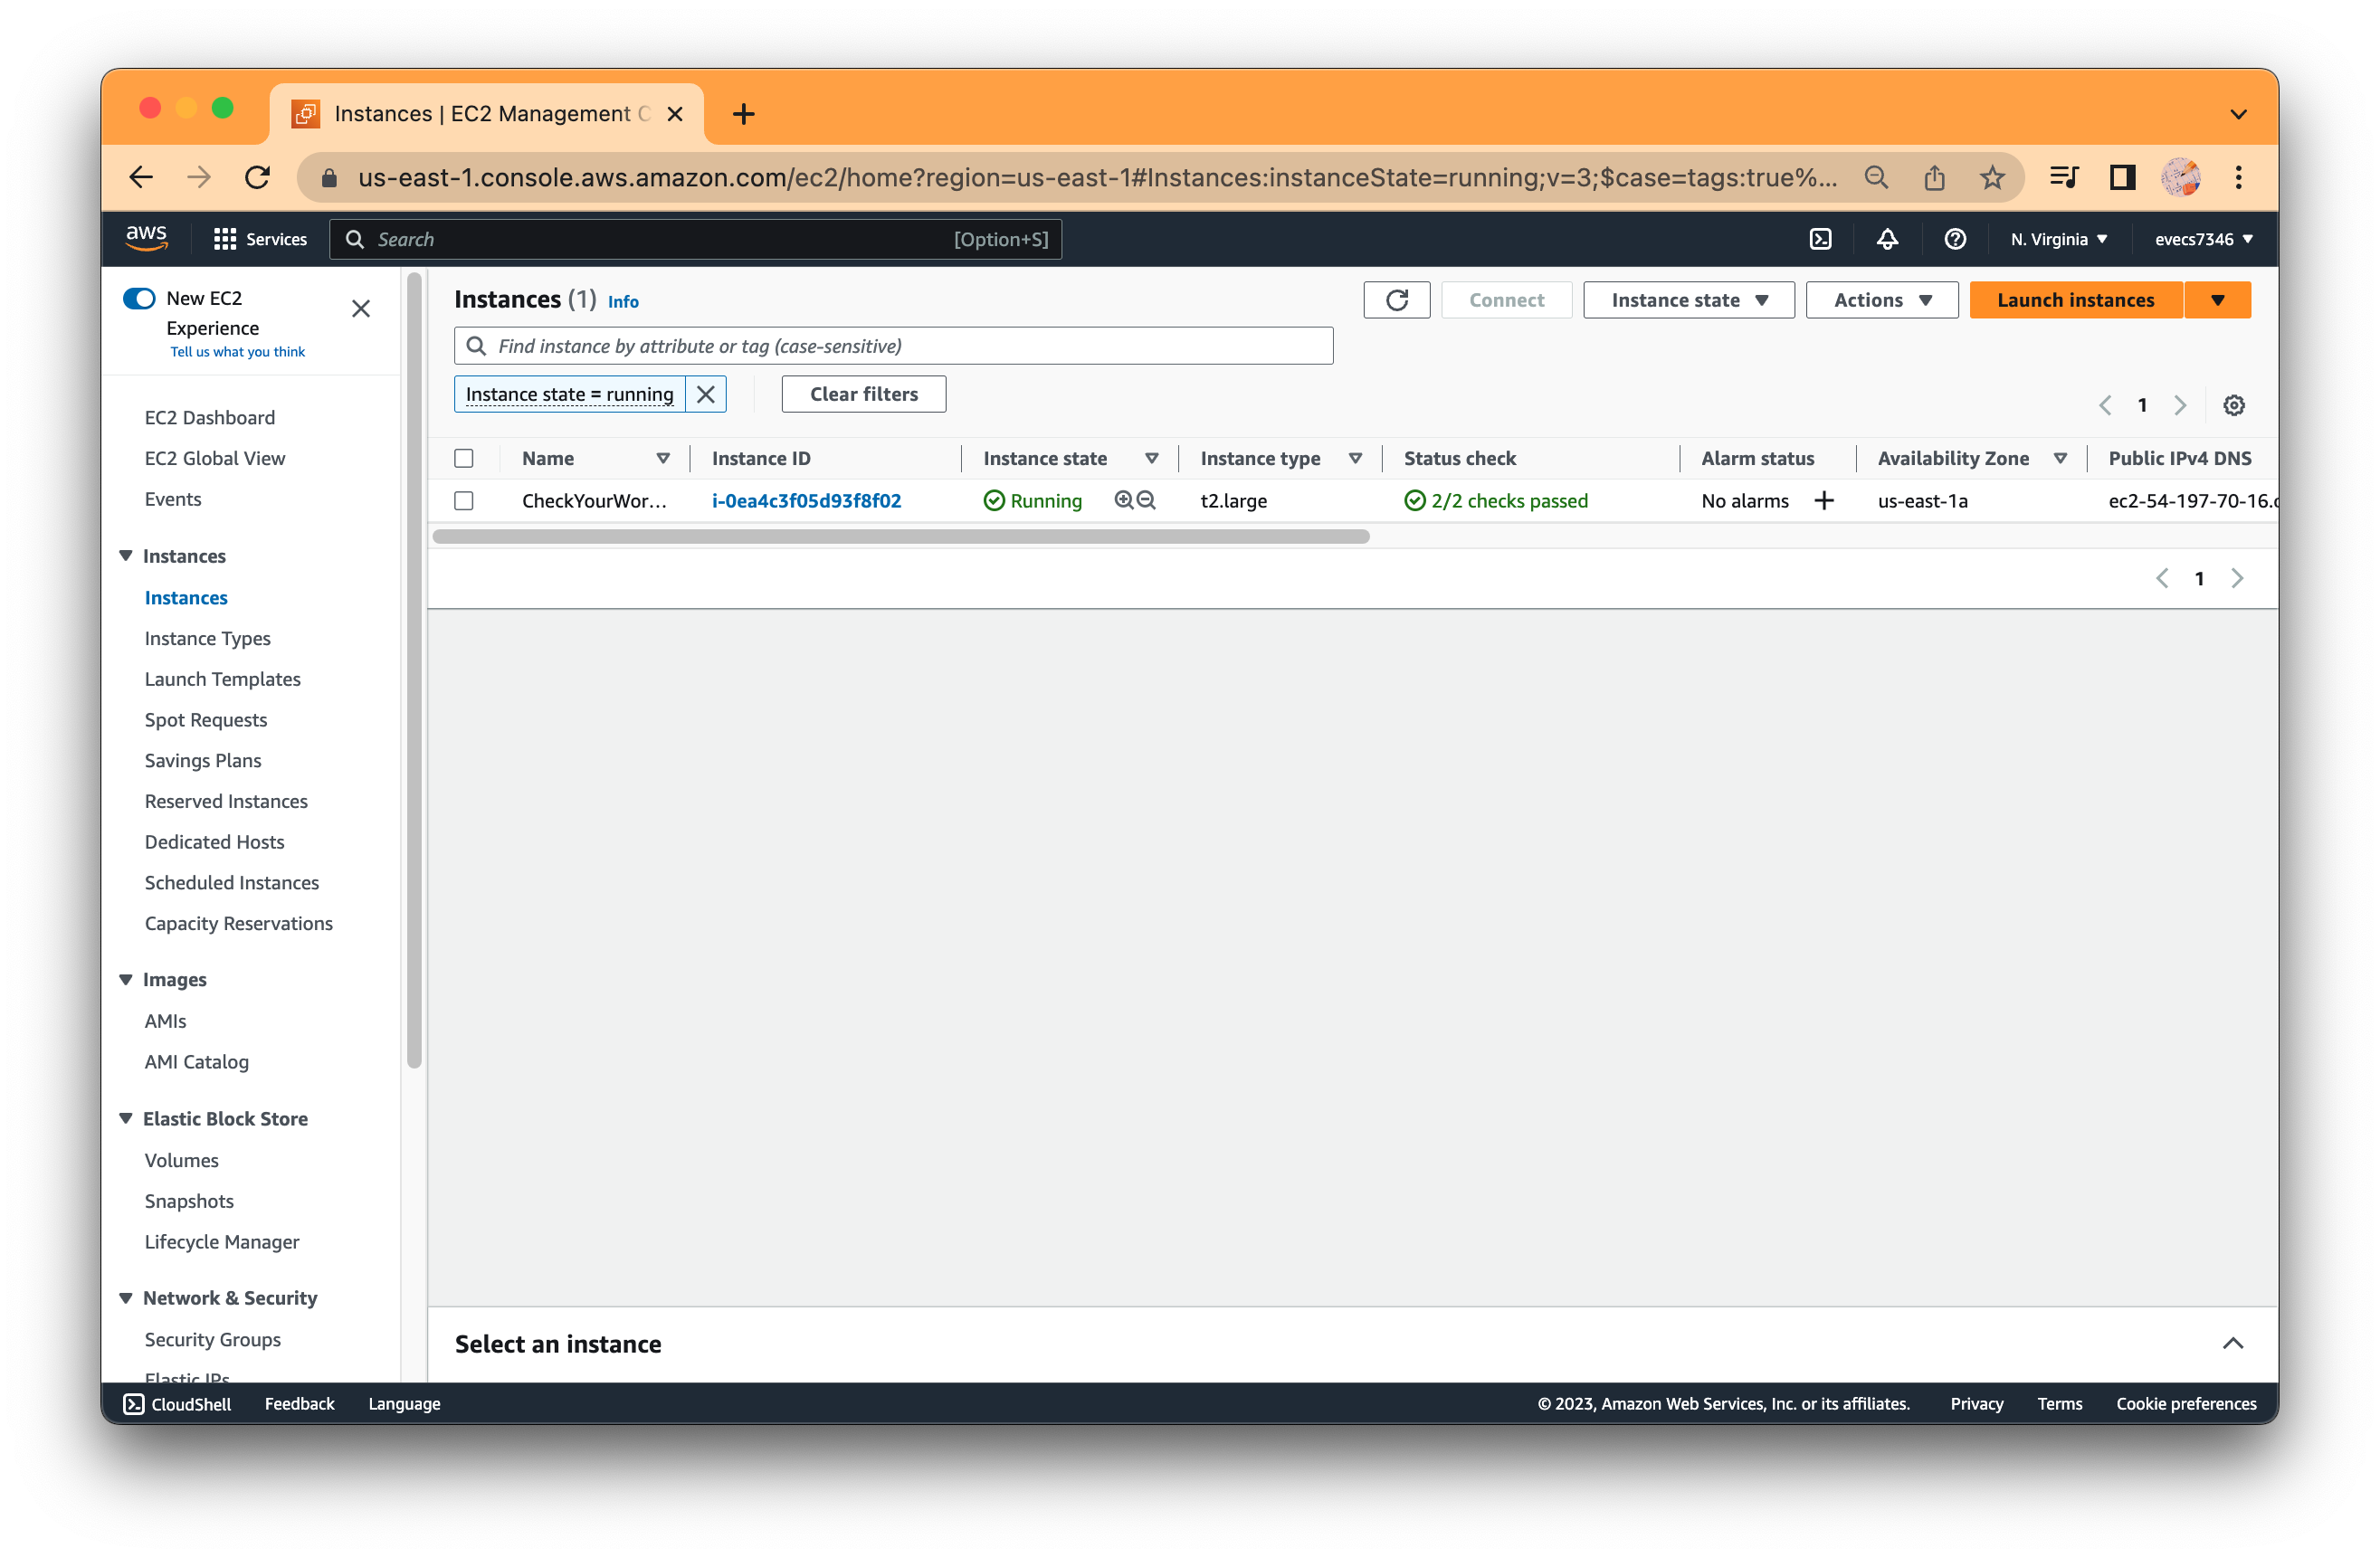
Task: Open the Instance state dropdown button
Action: 1688,300
